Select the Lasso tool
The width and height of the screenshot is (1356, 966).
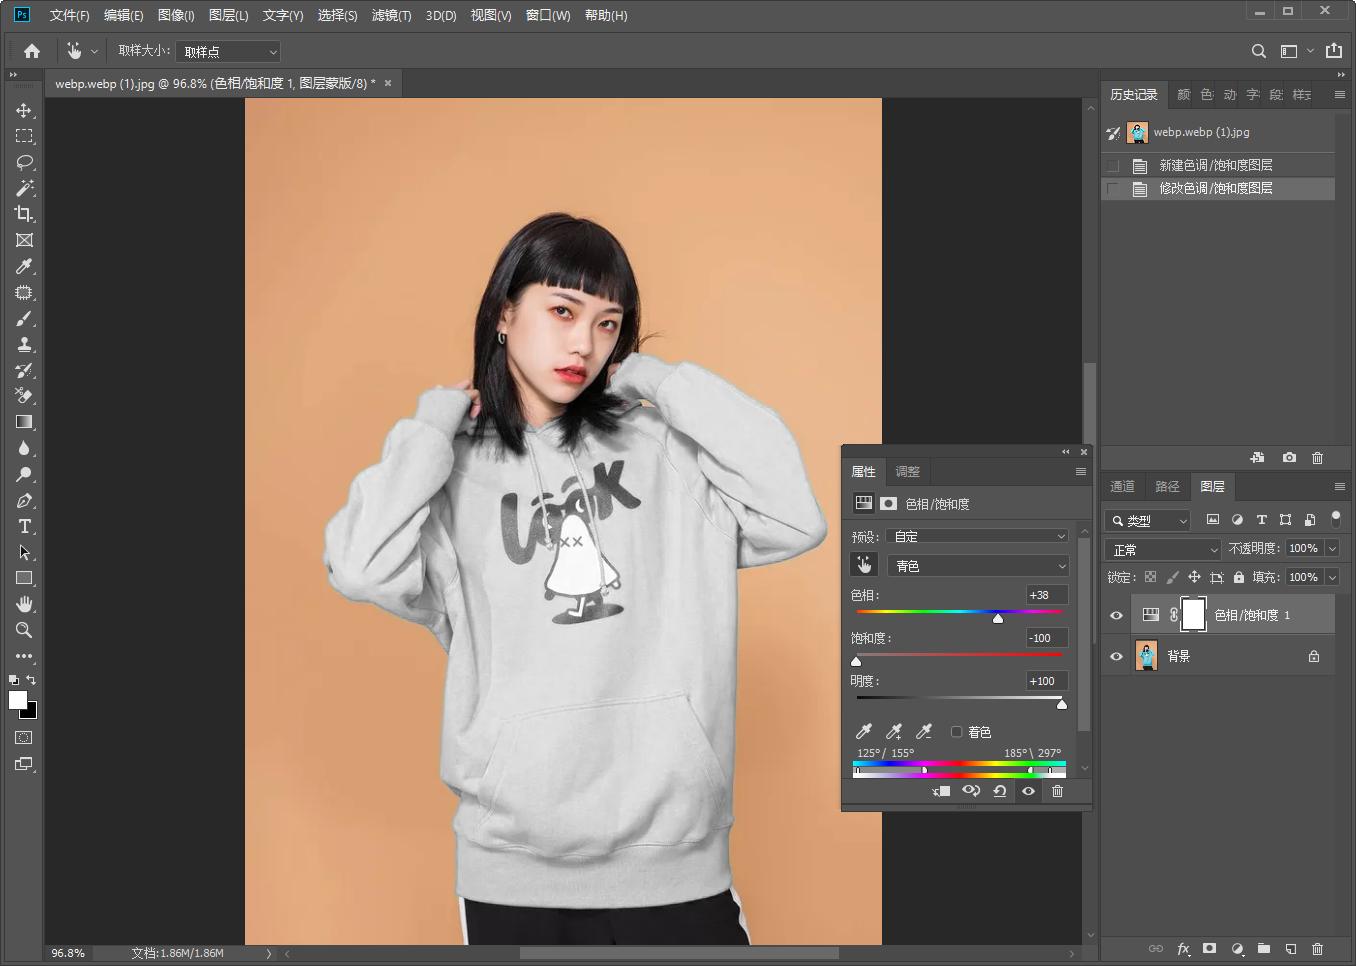(x=24, y=162)
